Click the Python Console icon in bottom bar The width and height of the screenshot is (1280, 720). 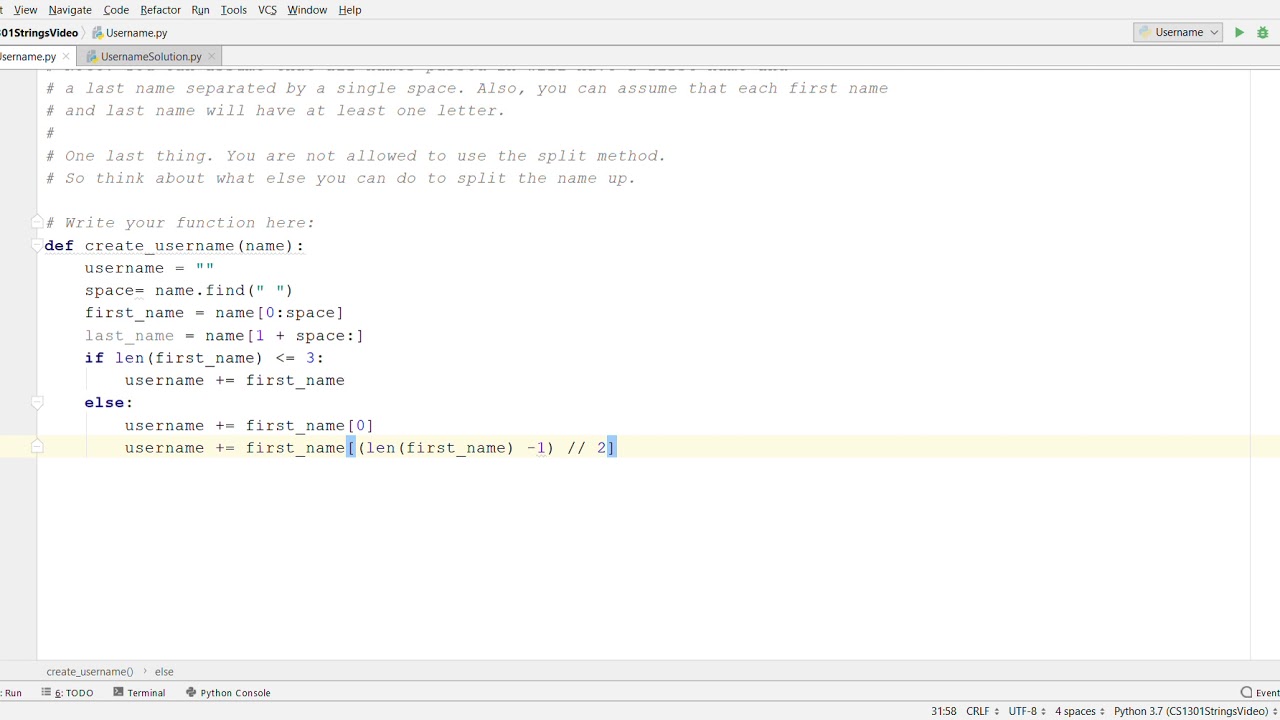tap(191, 692)
